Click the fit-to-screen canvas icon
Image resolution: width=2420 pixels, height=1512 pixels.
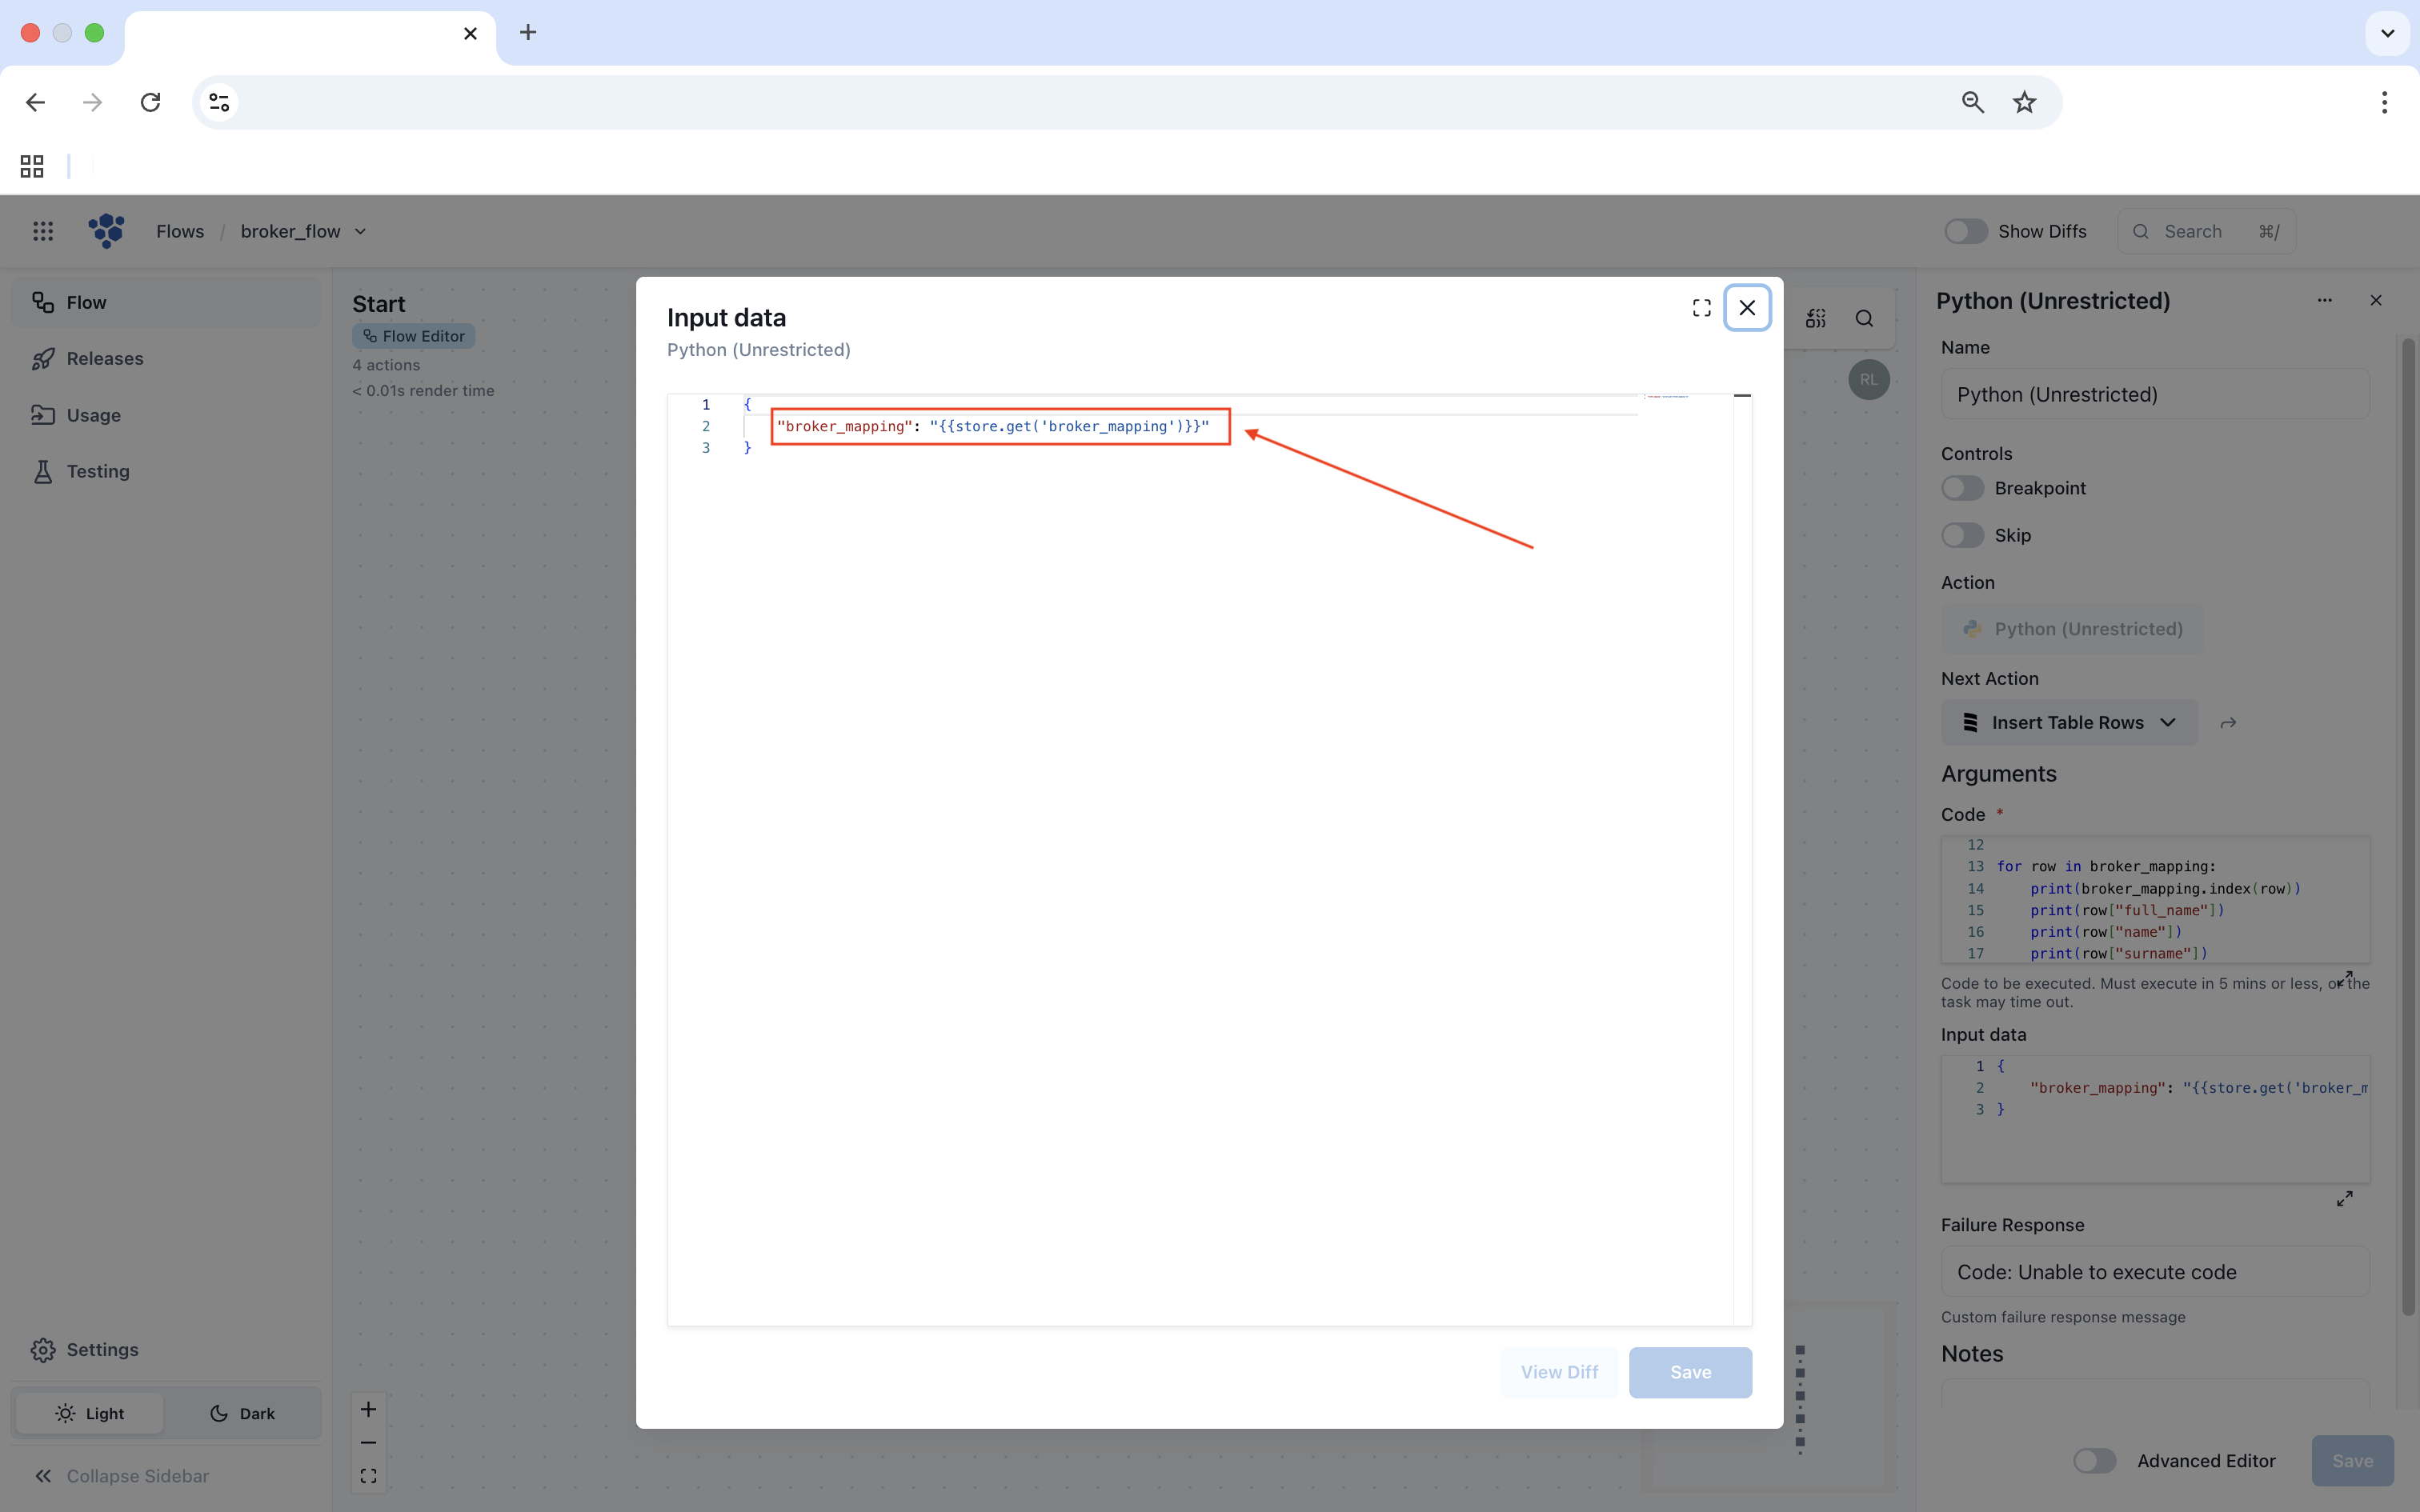pyautogui.click(x=368, y=1476)
